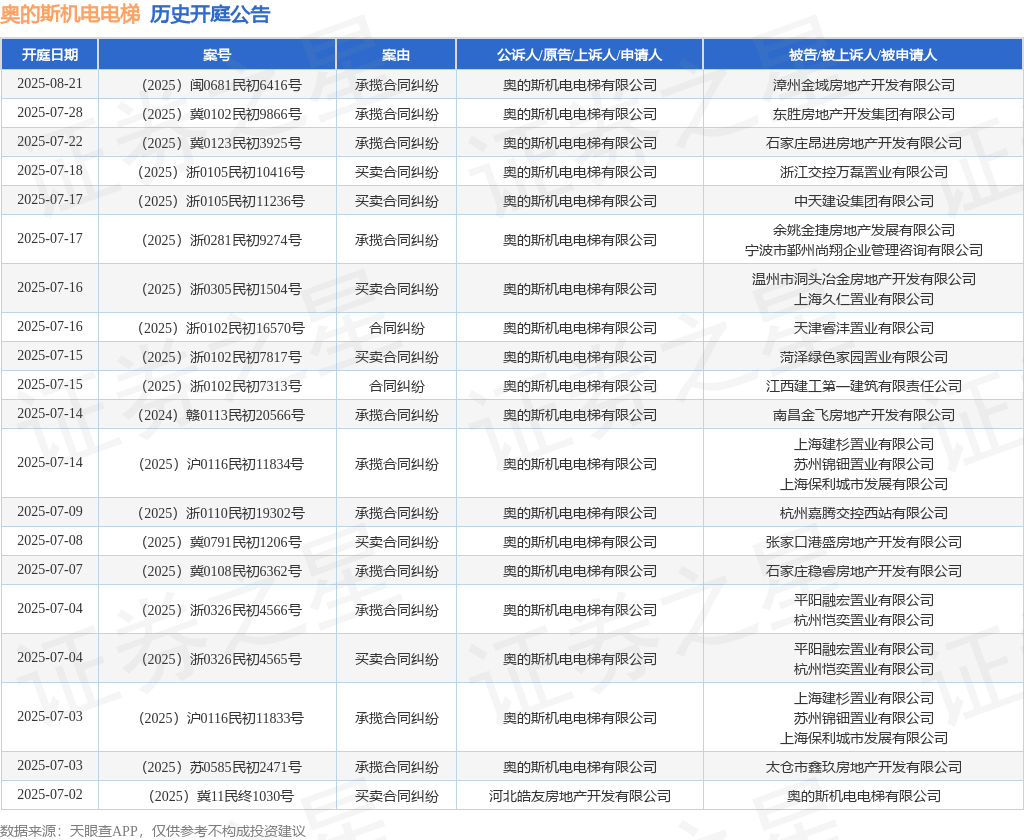
Task: Click defendant 江西建工第一建筑有限责任公司
Action: point(863,386)
